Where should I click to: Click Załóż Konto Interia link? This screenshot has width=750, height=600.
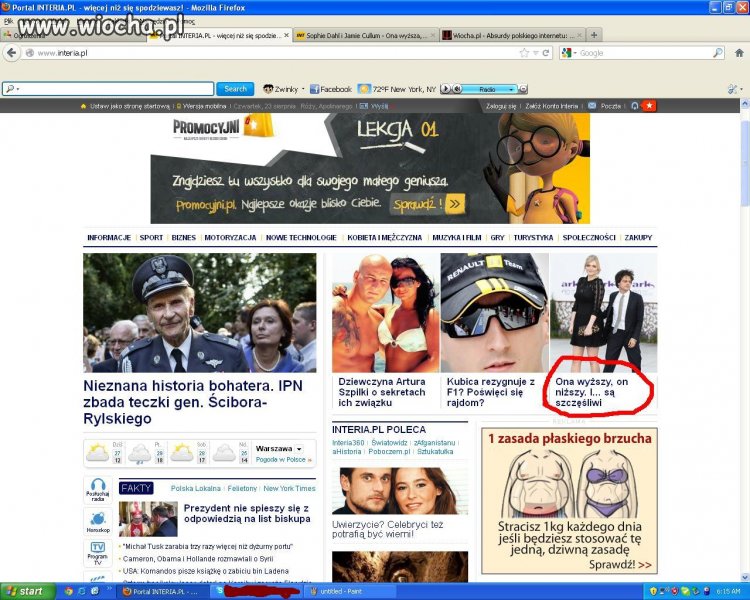[551, 106]
